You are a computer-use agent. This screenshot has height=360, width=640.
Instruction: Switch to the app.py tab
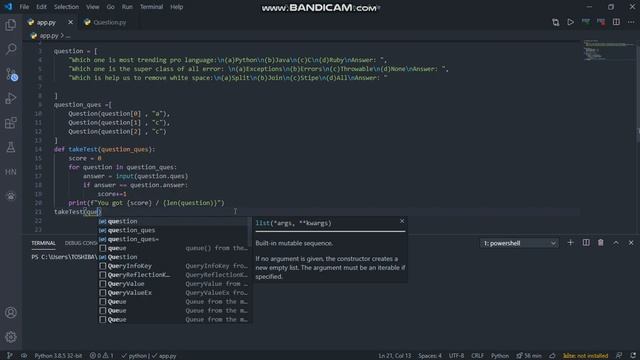[x=46, y=22]
